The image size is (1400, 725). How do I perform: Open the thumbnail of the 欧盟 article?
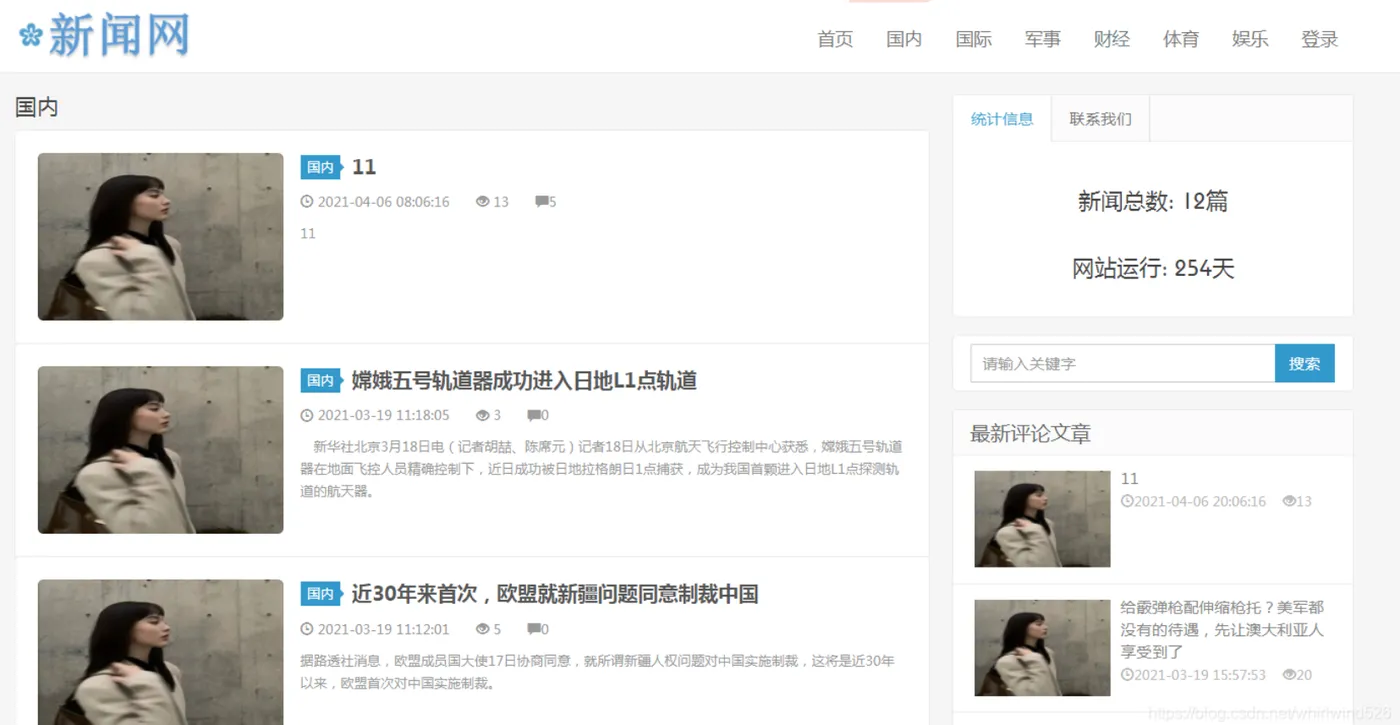pos(161,652)
